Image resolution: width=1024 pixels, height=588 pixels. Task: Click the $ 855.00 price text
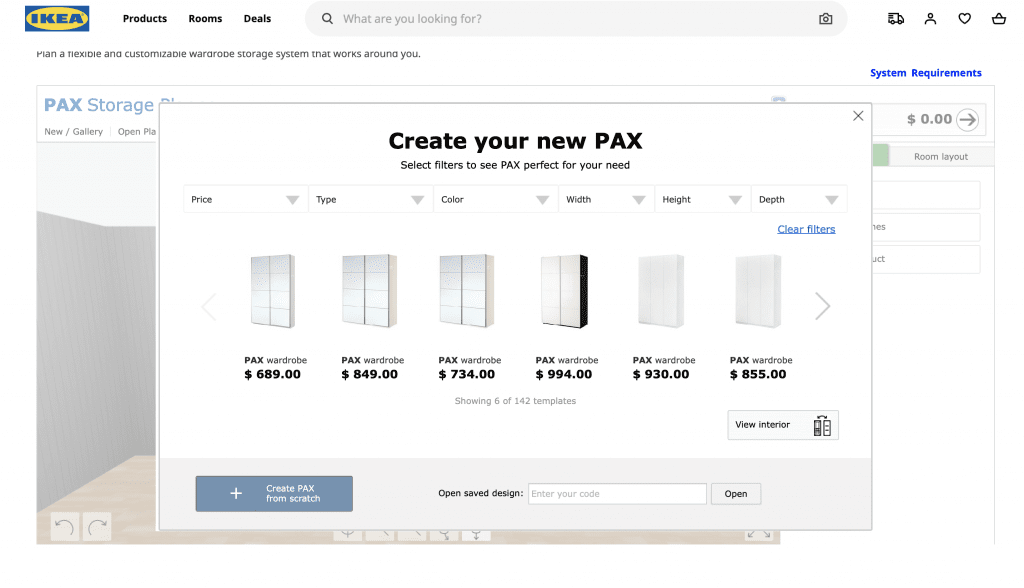[x=758, y=374]
